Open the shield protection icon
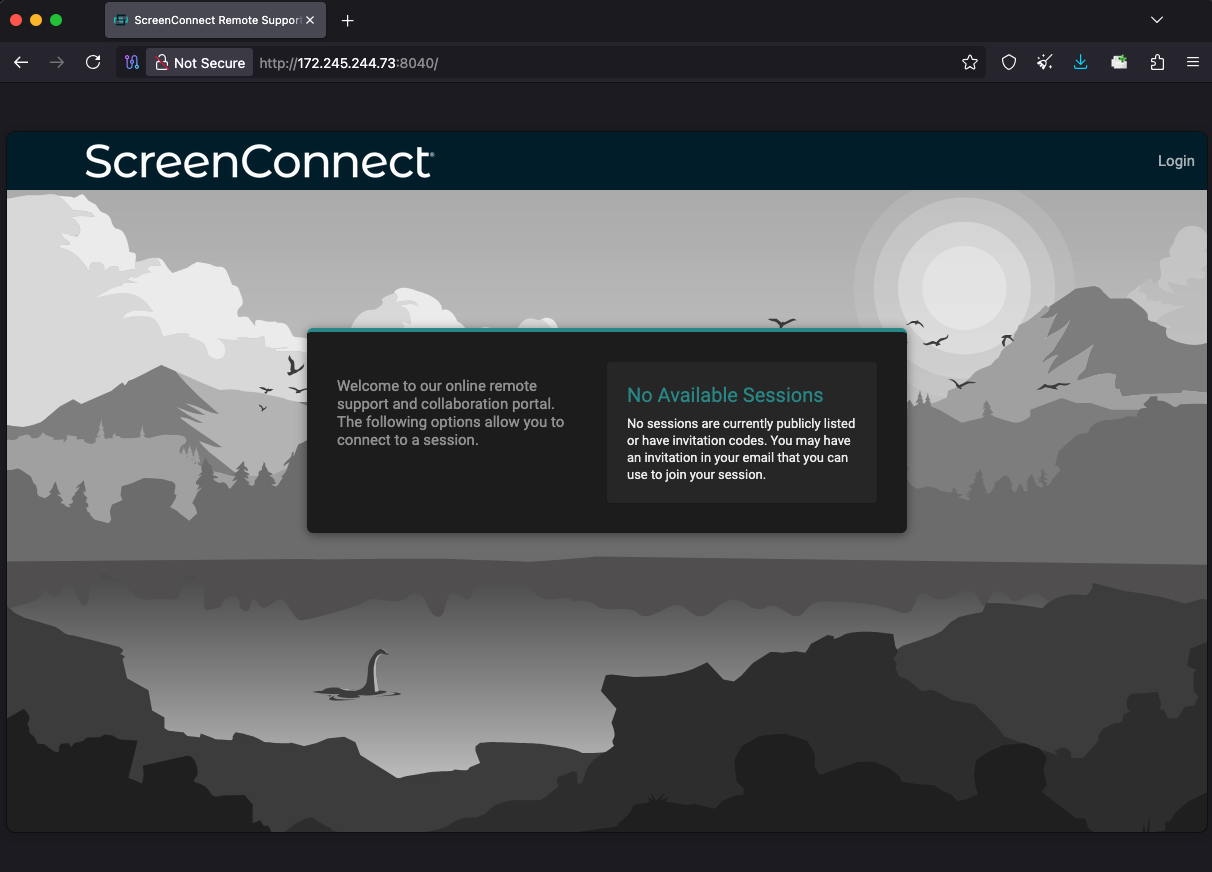1212x872 pixels. click(1009, 62)
